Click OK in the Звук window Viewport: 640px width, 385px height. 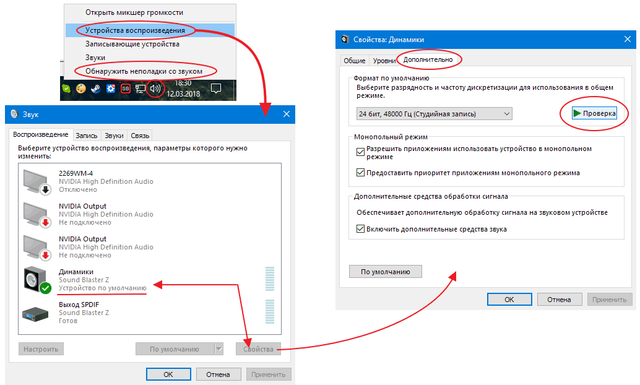tap(168, 374)
